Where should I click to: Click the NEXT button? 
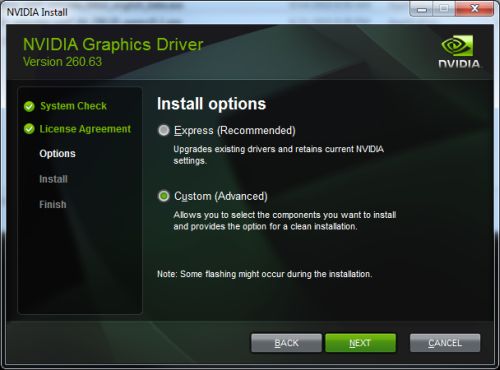pos(360,343)
